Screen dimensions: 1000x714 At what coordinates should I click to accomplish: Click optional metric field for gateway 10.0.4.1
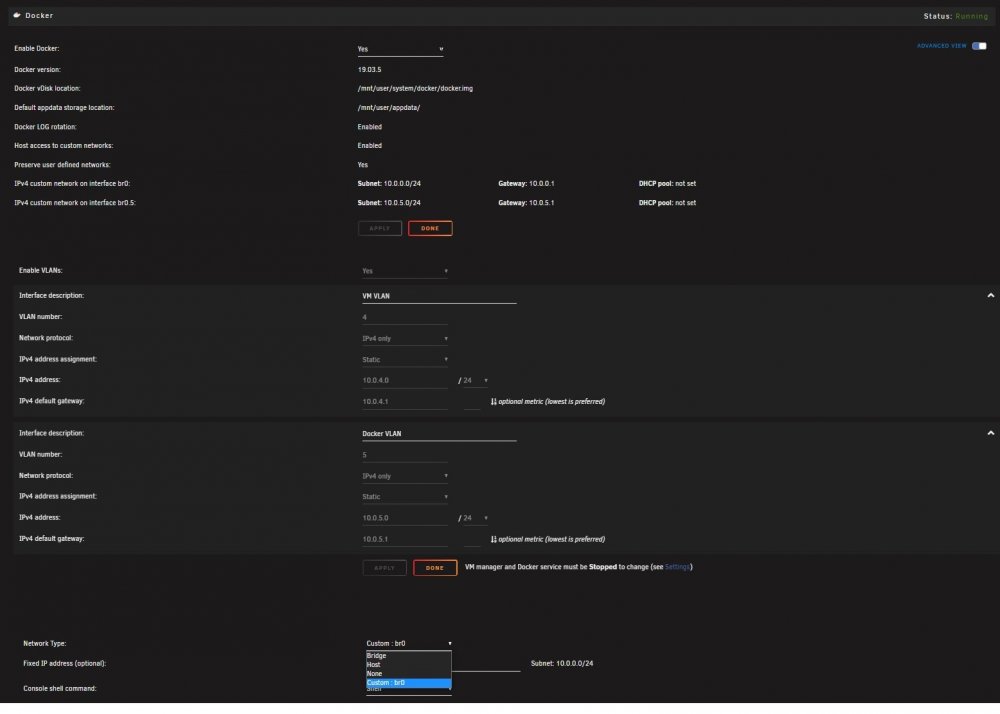click(x=472, y=402)
